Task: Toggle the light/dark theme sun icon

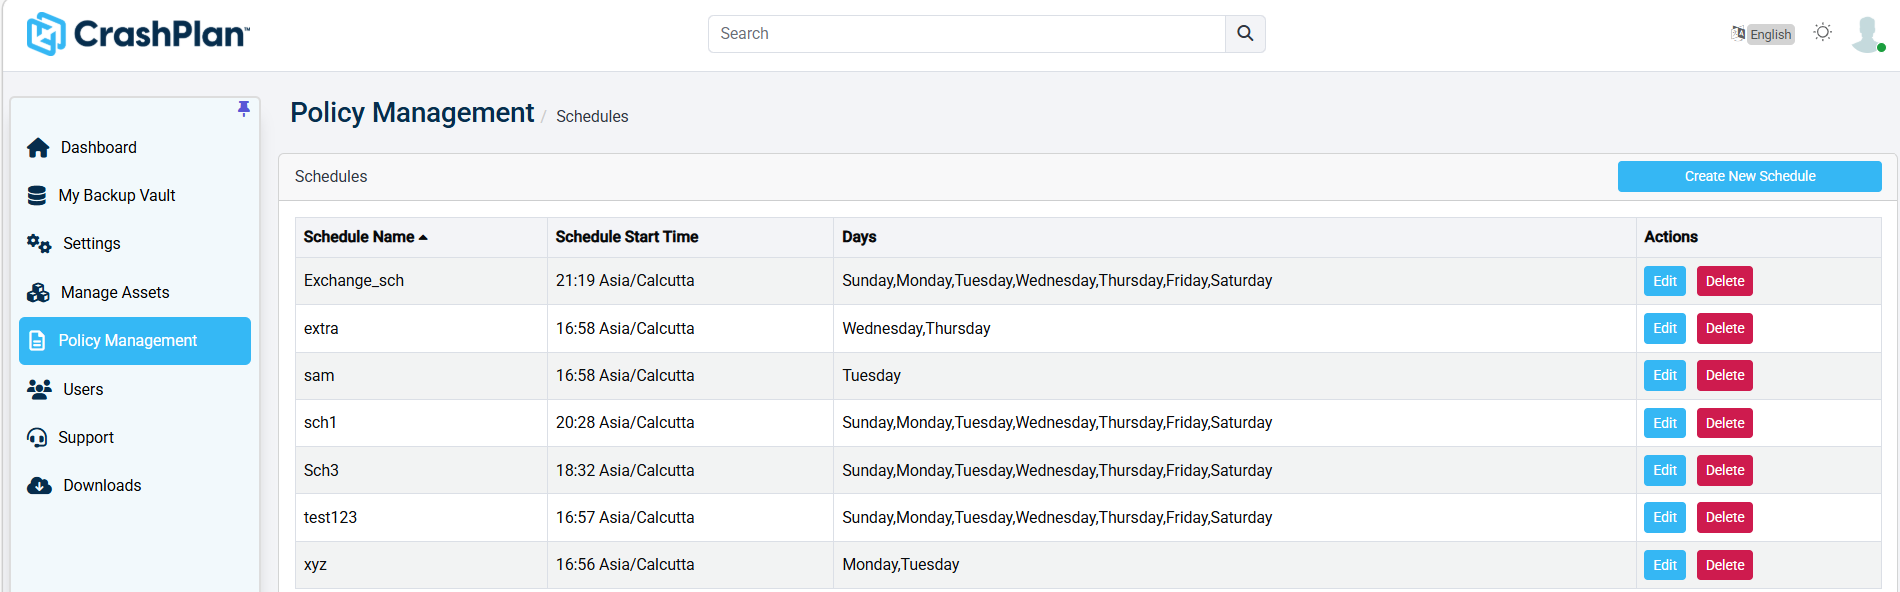Action: point(1823,32)
